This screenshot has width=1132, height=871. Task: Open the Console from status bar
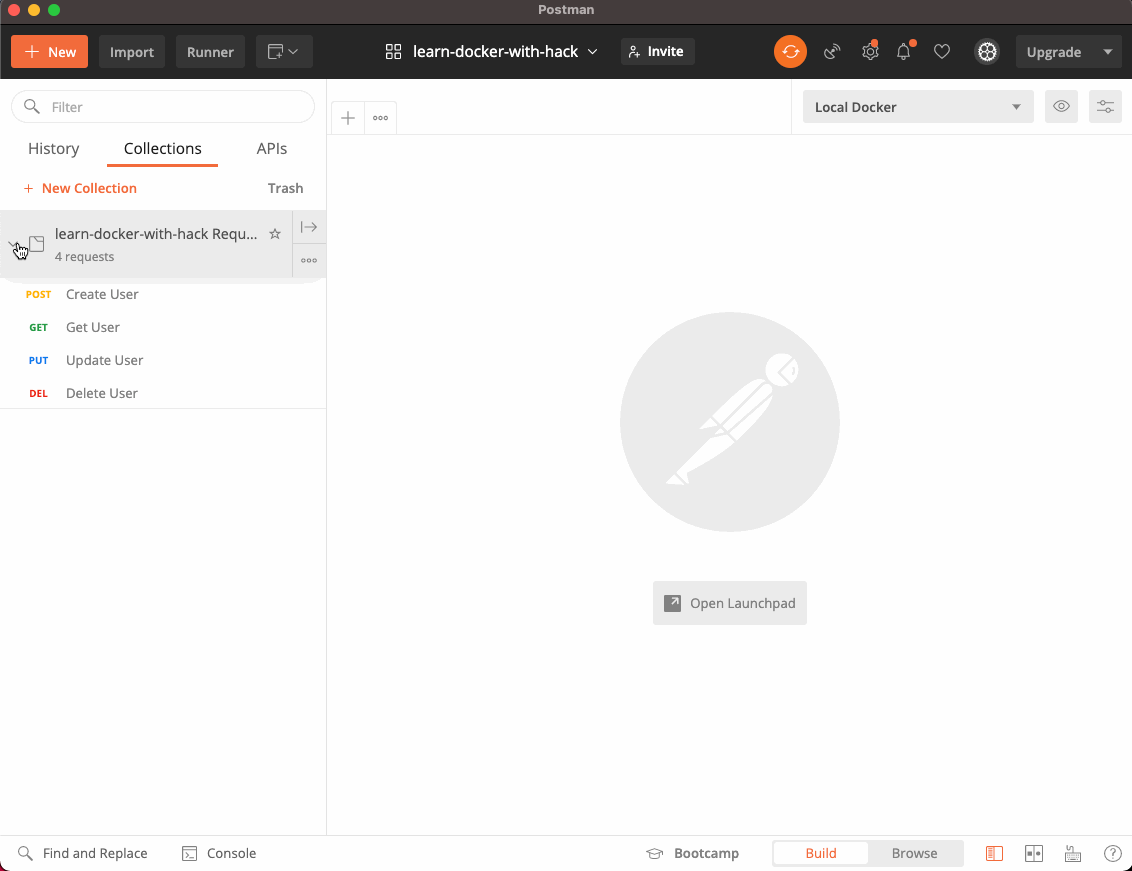tap(219, 854)
